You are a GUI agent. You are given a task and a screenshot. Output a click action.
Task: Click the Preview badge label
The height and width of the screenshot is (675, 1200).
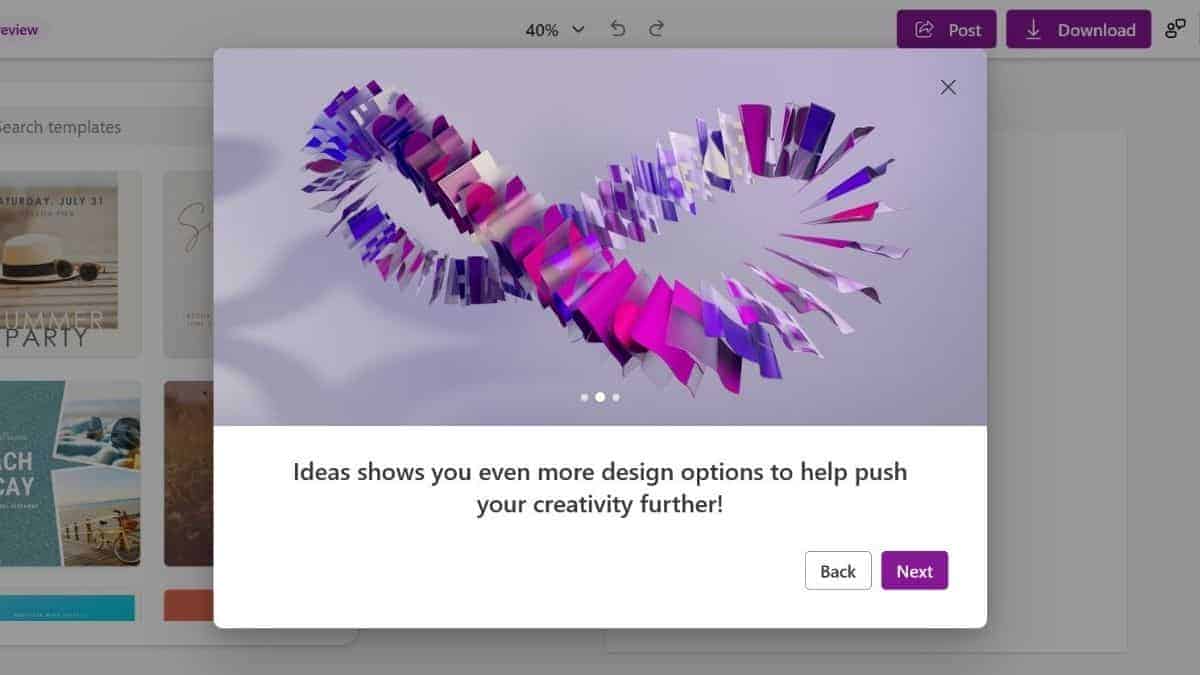18,30
